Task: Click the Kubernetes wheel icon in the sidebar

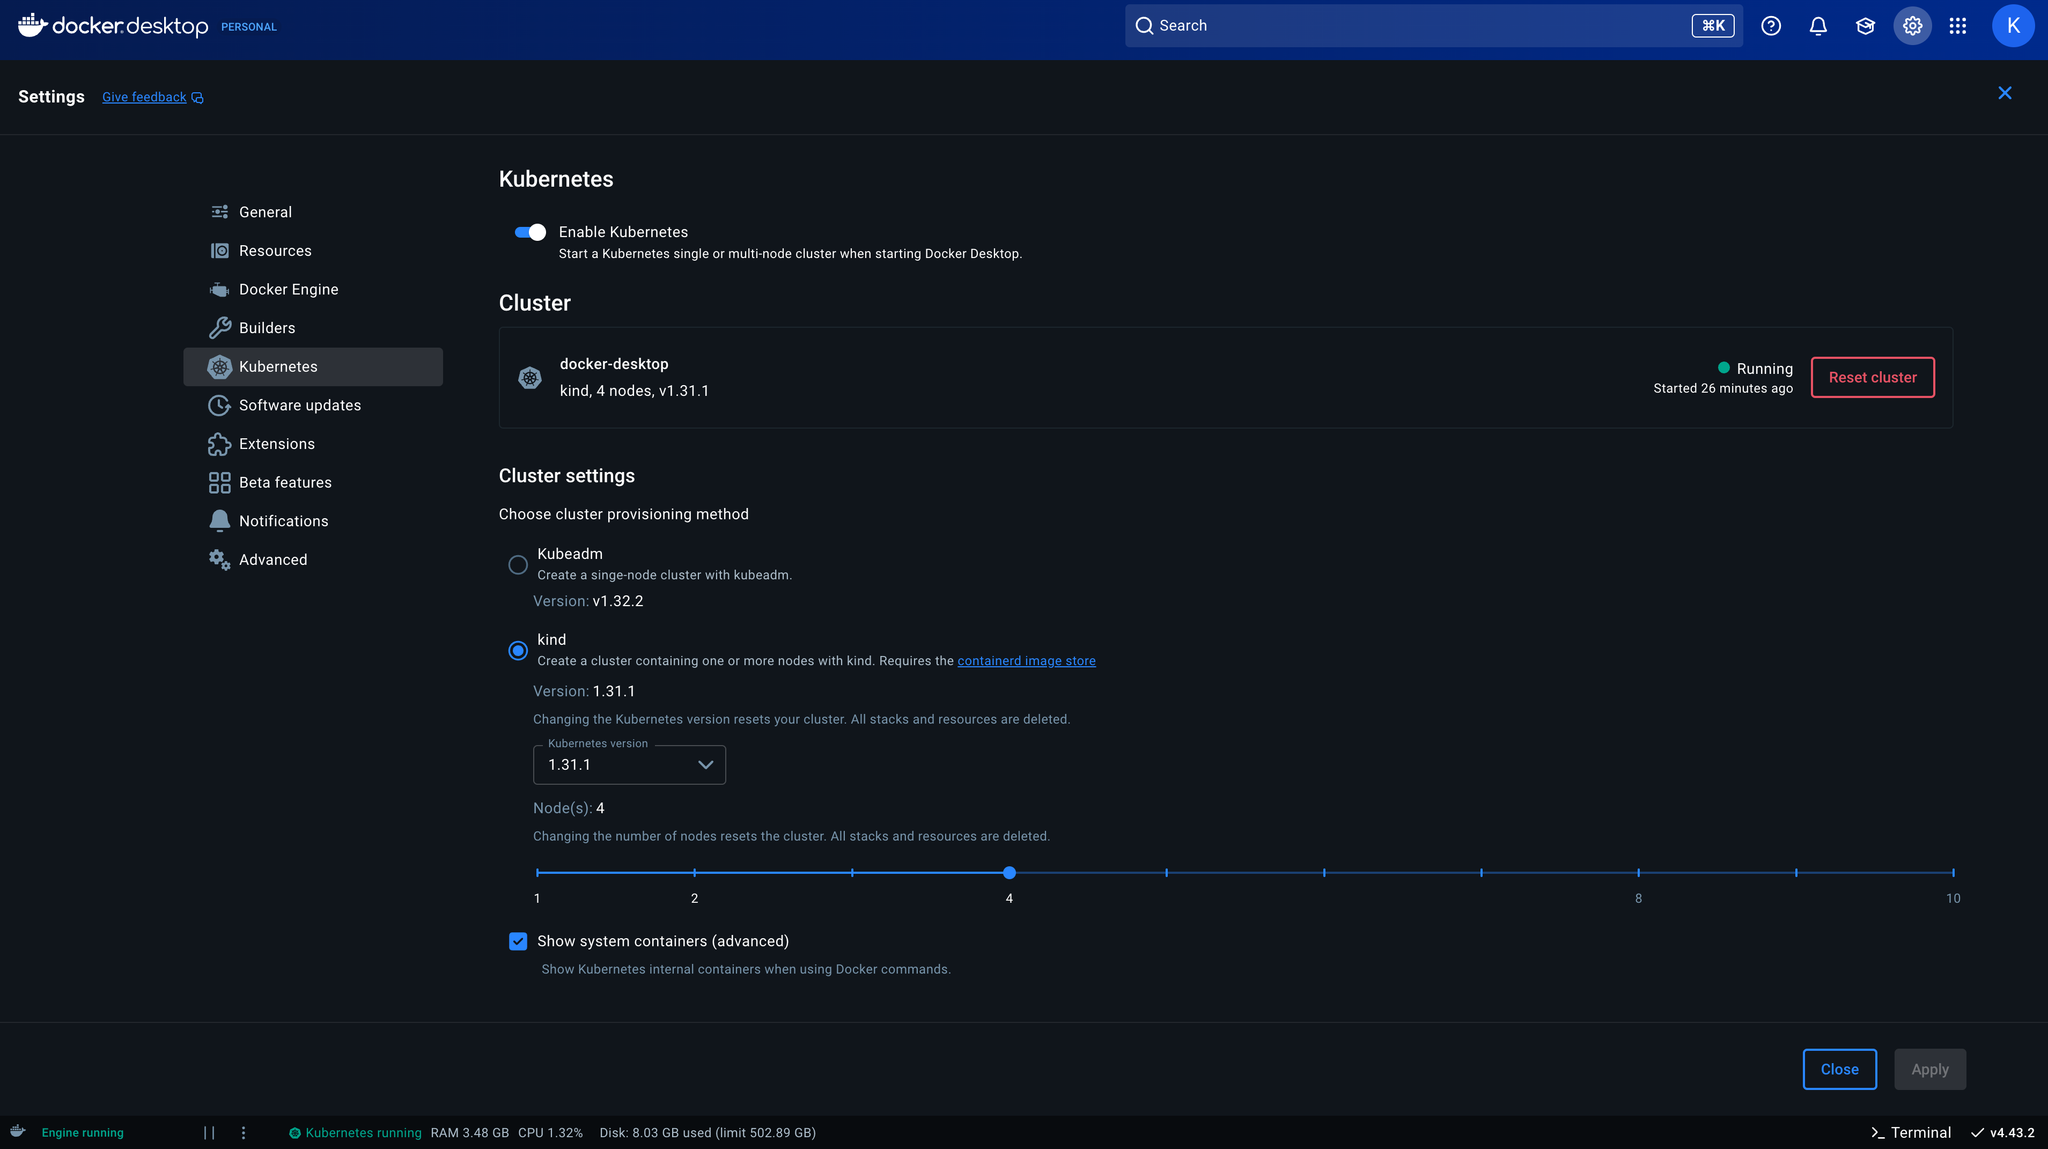Action: [x=220, y=367]
